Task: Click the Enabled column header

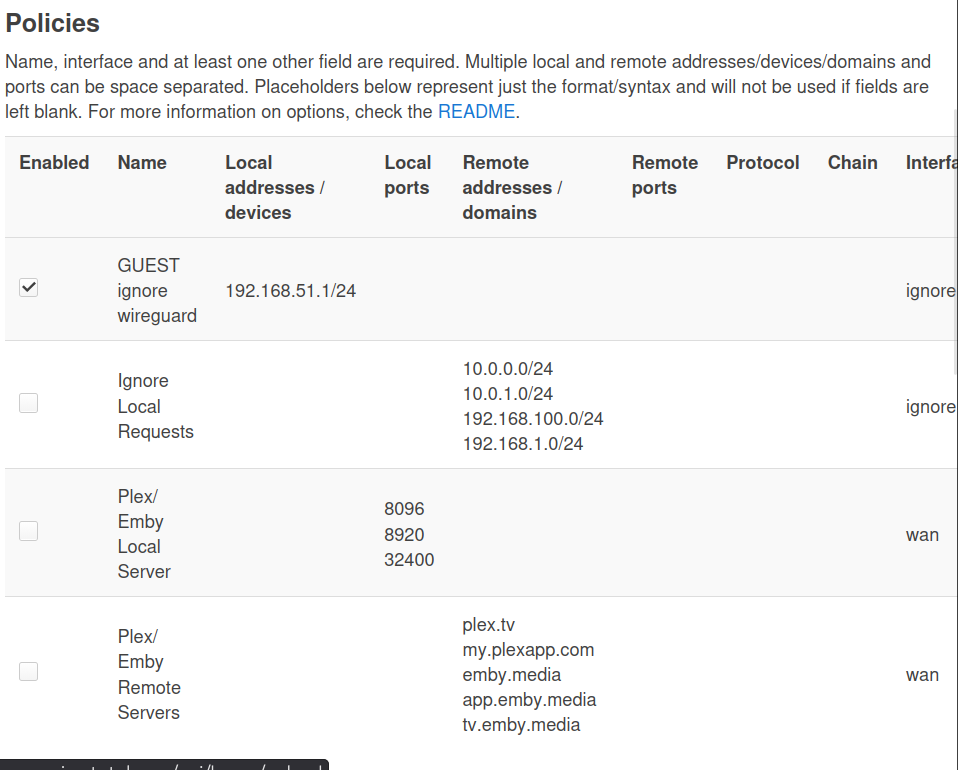Action: pos(54,163)
